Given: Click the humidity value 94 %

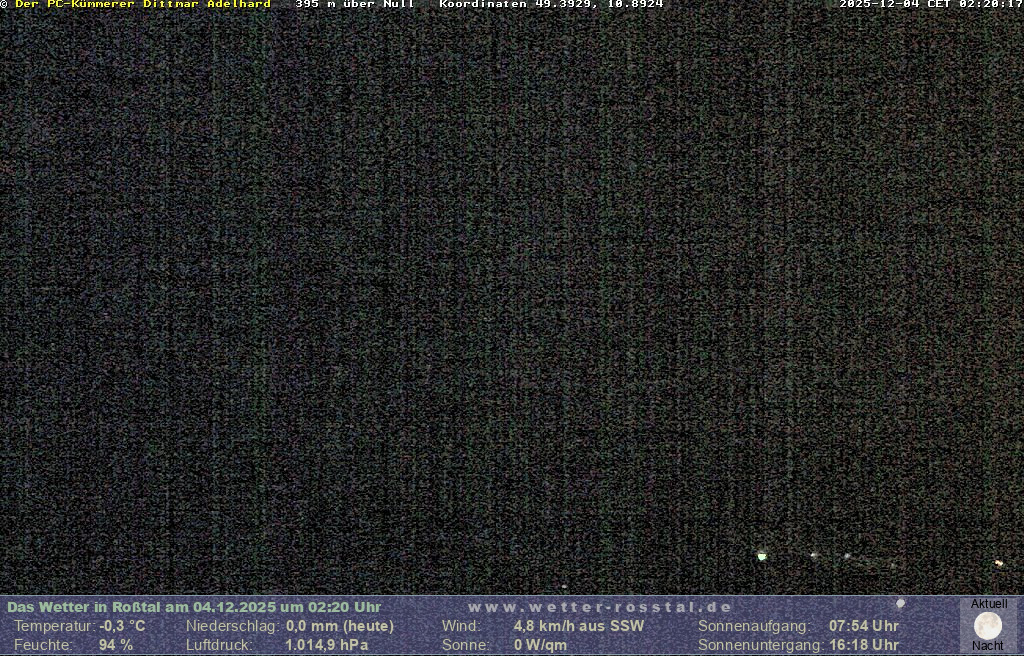Looking at the screenshot, I should click(x=115, y=645).
